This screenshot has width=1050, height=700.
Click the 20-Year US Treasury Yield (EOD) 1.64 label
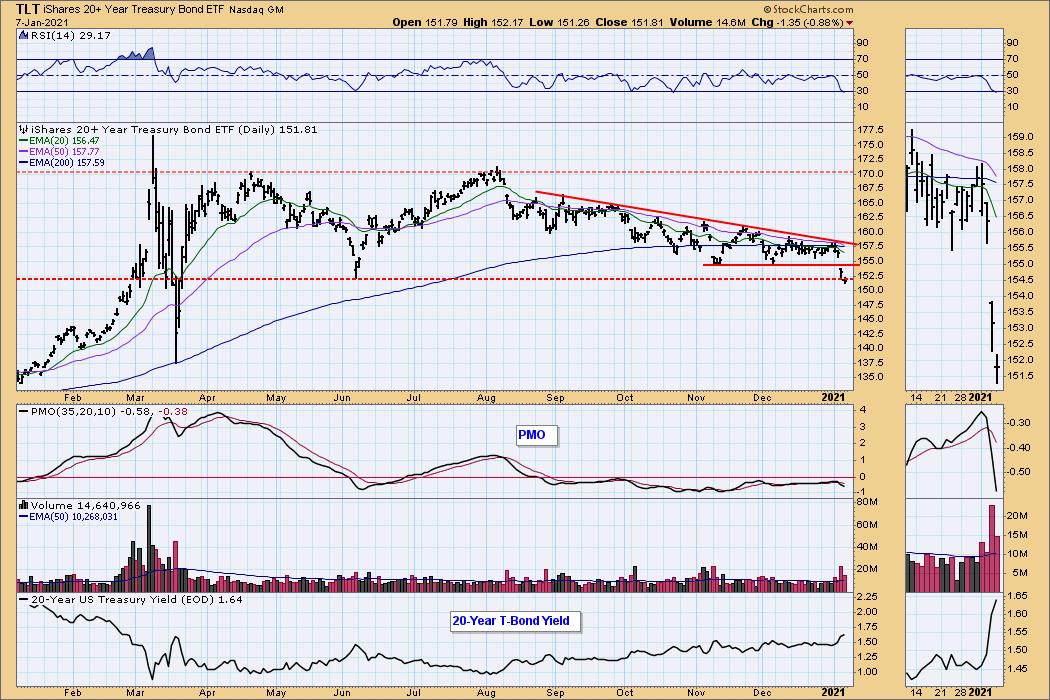click(x=137, y=600)
